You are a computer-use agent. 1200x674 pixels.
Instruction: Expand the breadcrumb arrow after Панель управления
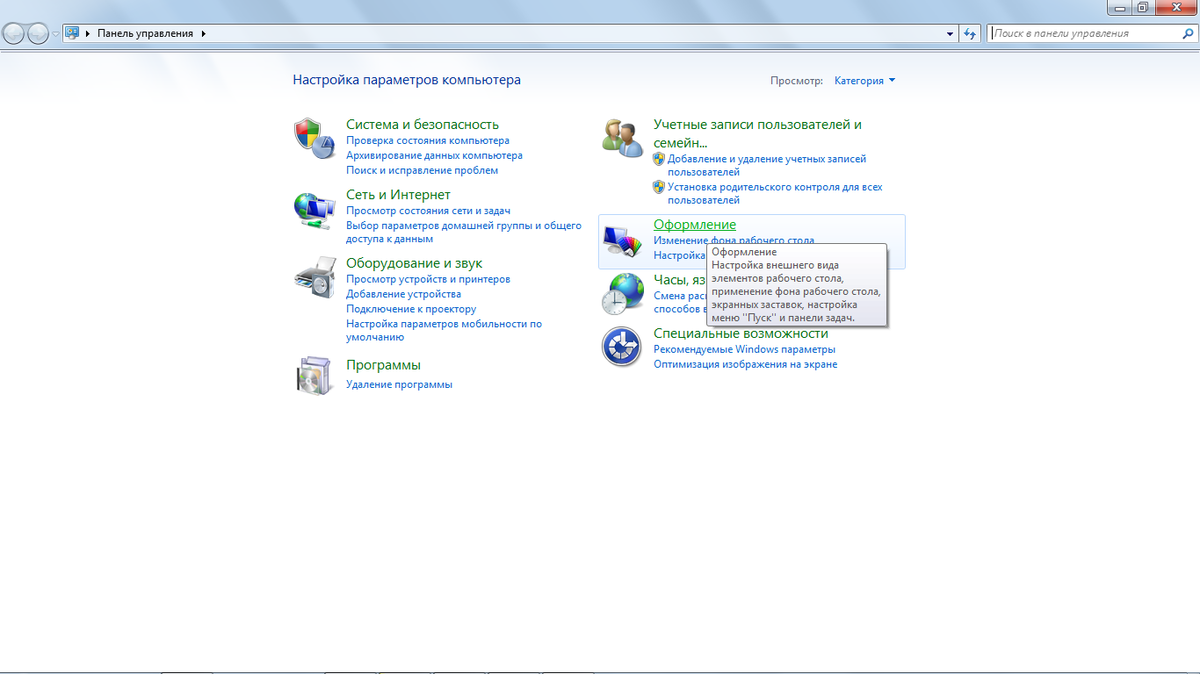coord(204,33)
